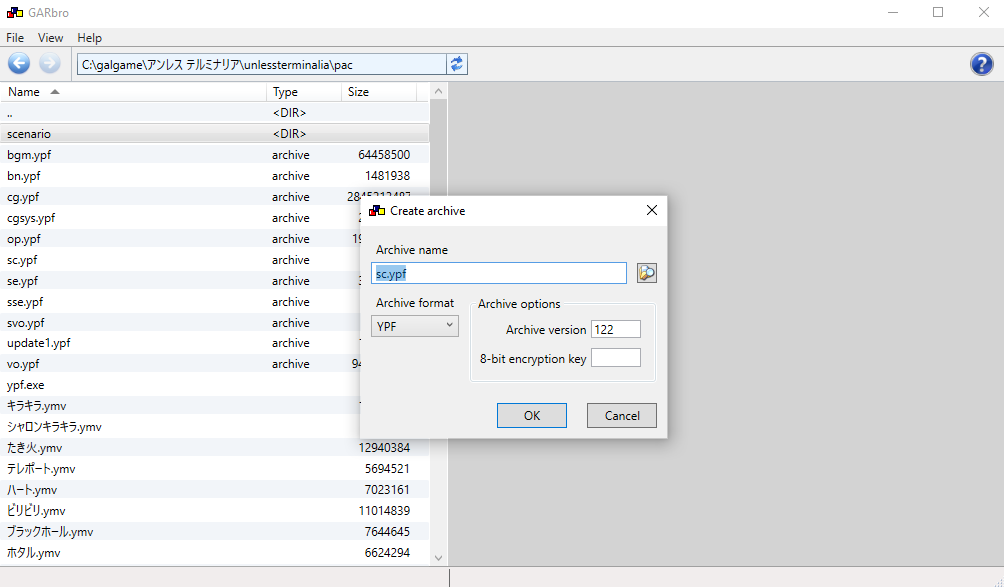Image resolution: width=1004 pixels, height=587 pixels.
Task: Open the View menu
Action: (50, 37)
